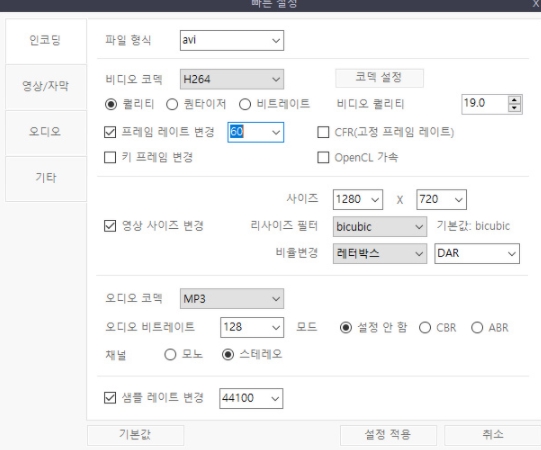541x450 pixels.
Task: Open the height 720 size dropdown
Action: coord(441,199)
